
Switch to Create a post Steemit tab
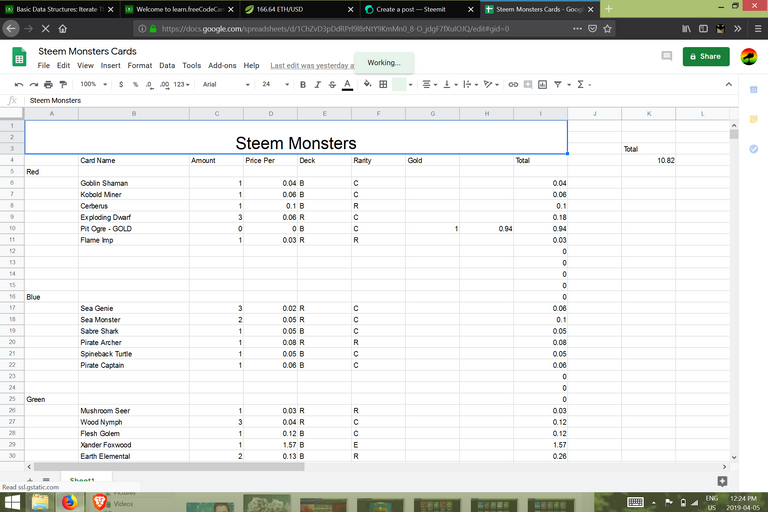(420, 9)
